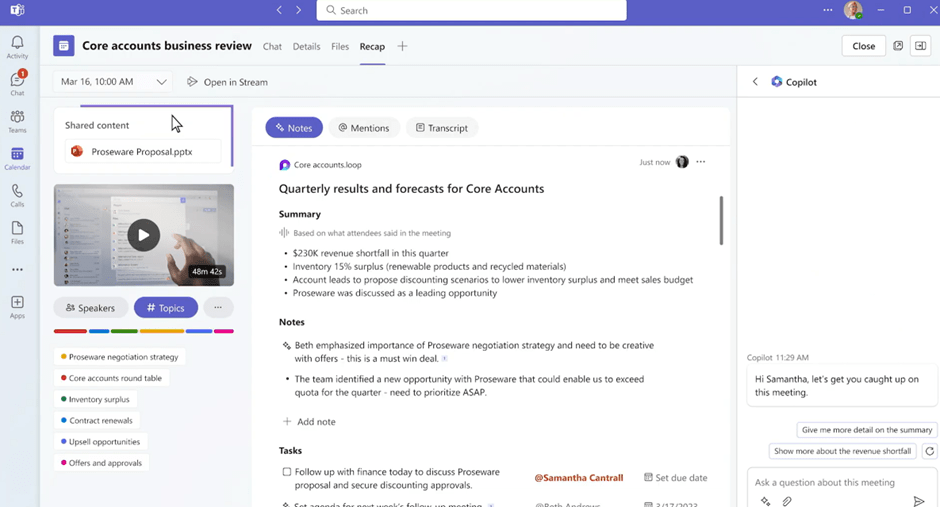
Task: Toggle the Topics view pill
Action: click(x=166, y=308)
